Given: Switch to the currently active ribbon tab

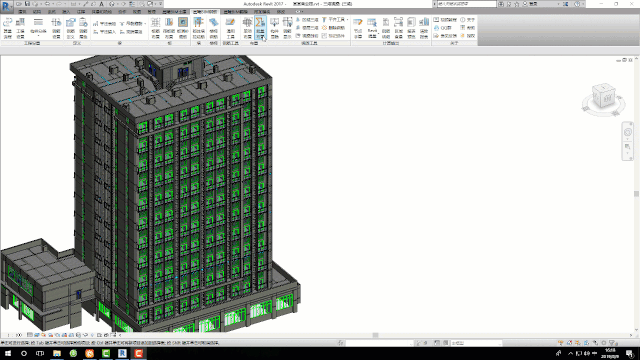Looking at the screenshot, I should pos(205,12).
